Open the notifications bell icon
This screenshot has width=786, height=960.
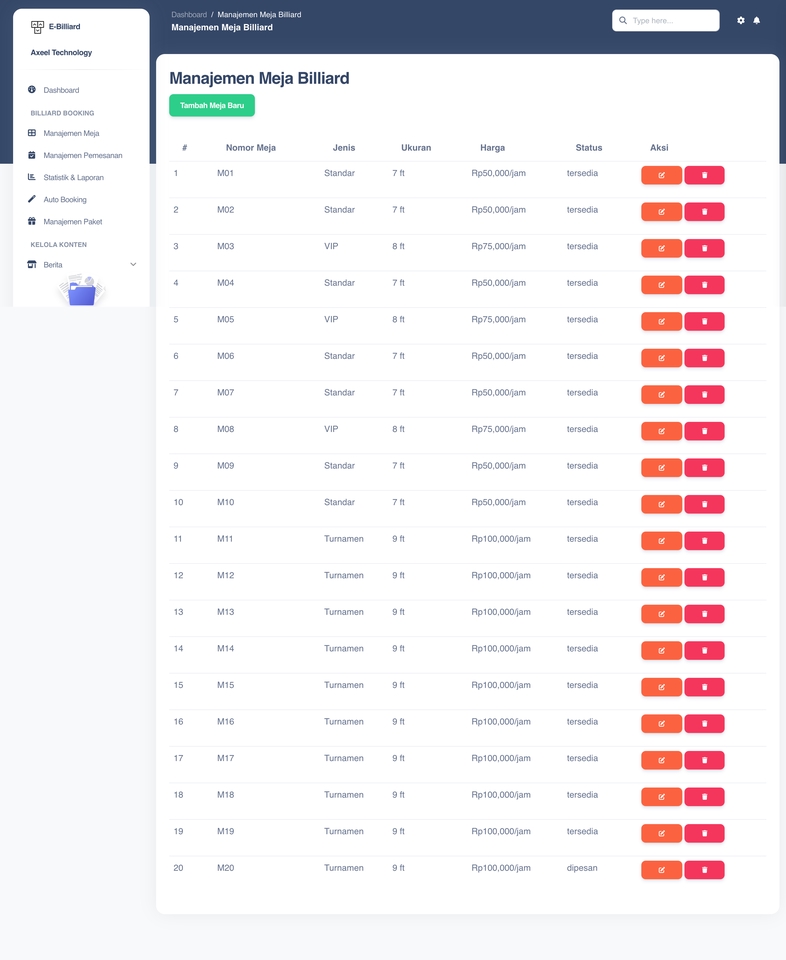pyautogui.click(x=757, y=20)
